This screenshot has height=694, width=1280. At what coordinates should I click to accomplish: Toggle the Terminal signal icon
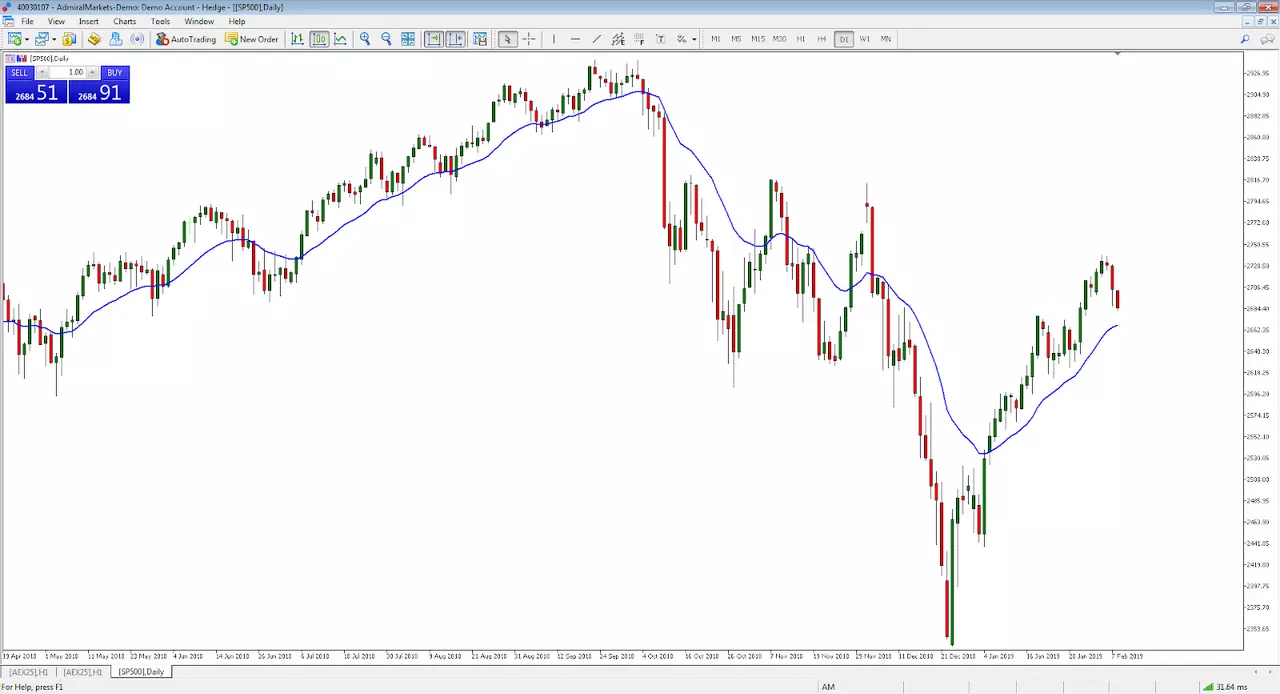coord(137,39)
